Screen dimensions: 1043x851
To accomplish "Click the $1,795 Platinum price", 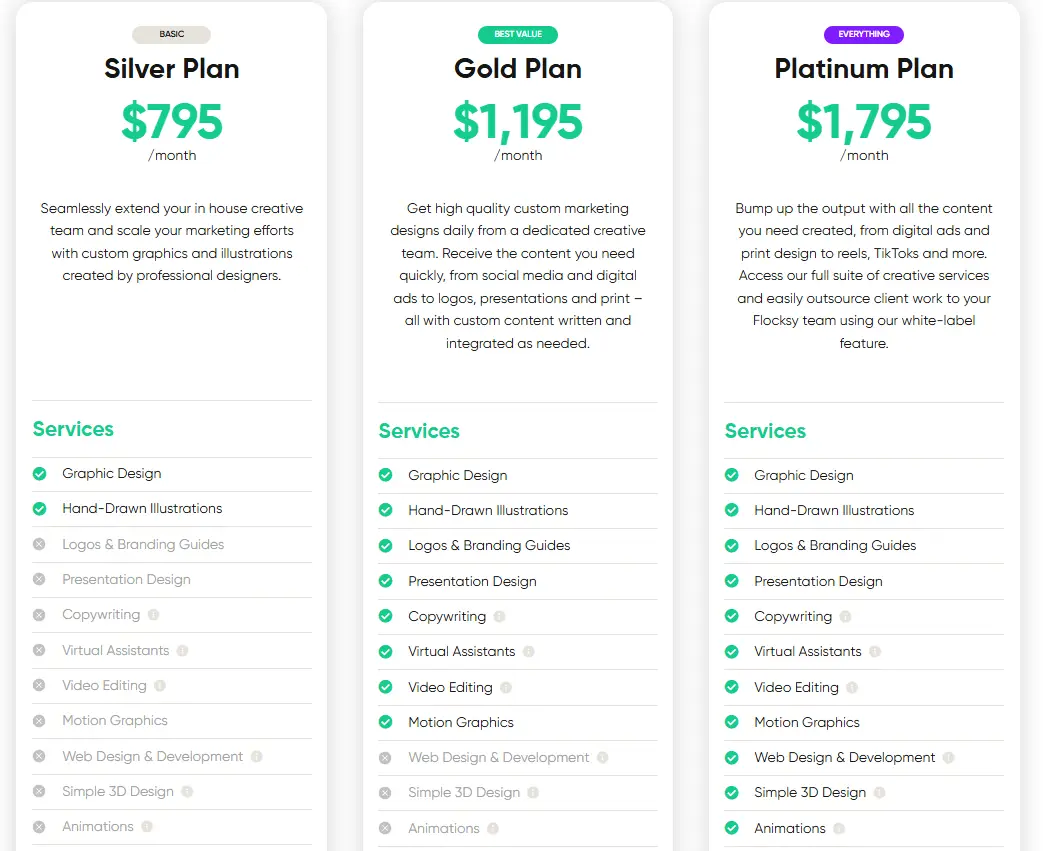I will point(864,121).
